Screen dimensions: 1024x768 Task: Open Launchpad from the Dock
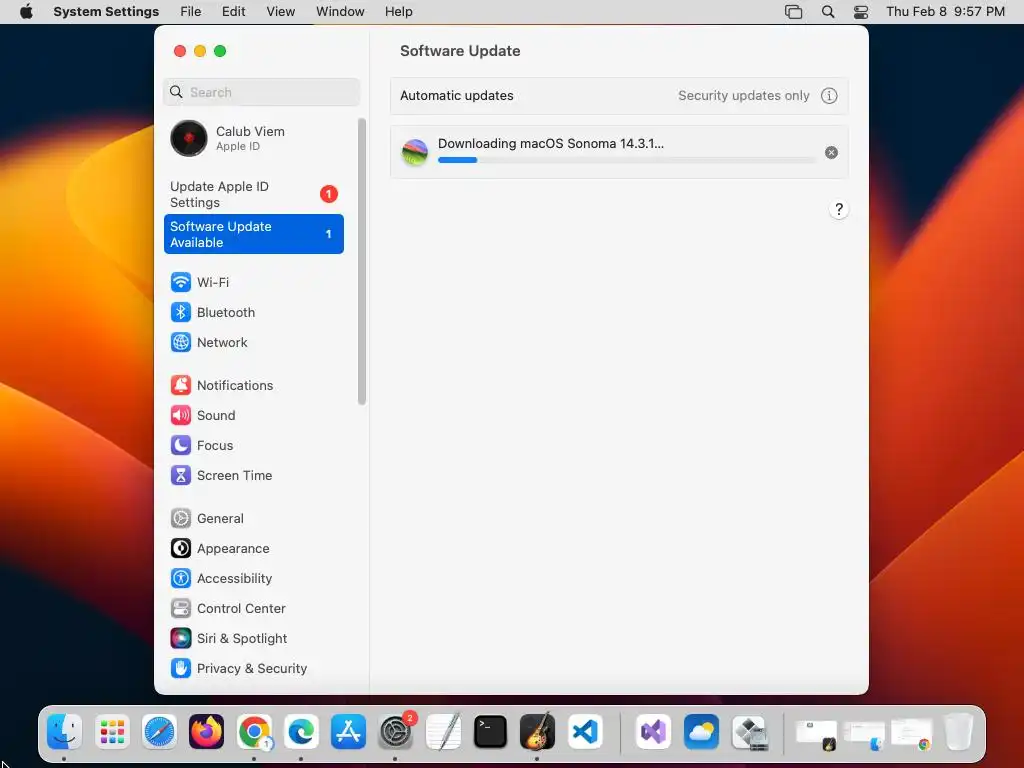112,731
